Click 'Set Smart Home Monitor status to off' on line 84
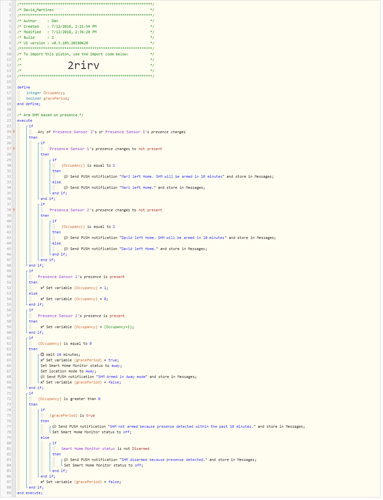The height and width of the screenshot is (500, 383). [x=103, y=465]
